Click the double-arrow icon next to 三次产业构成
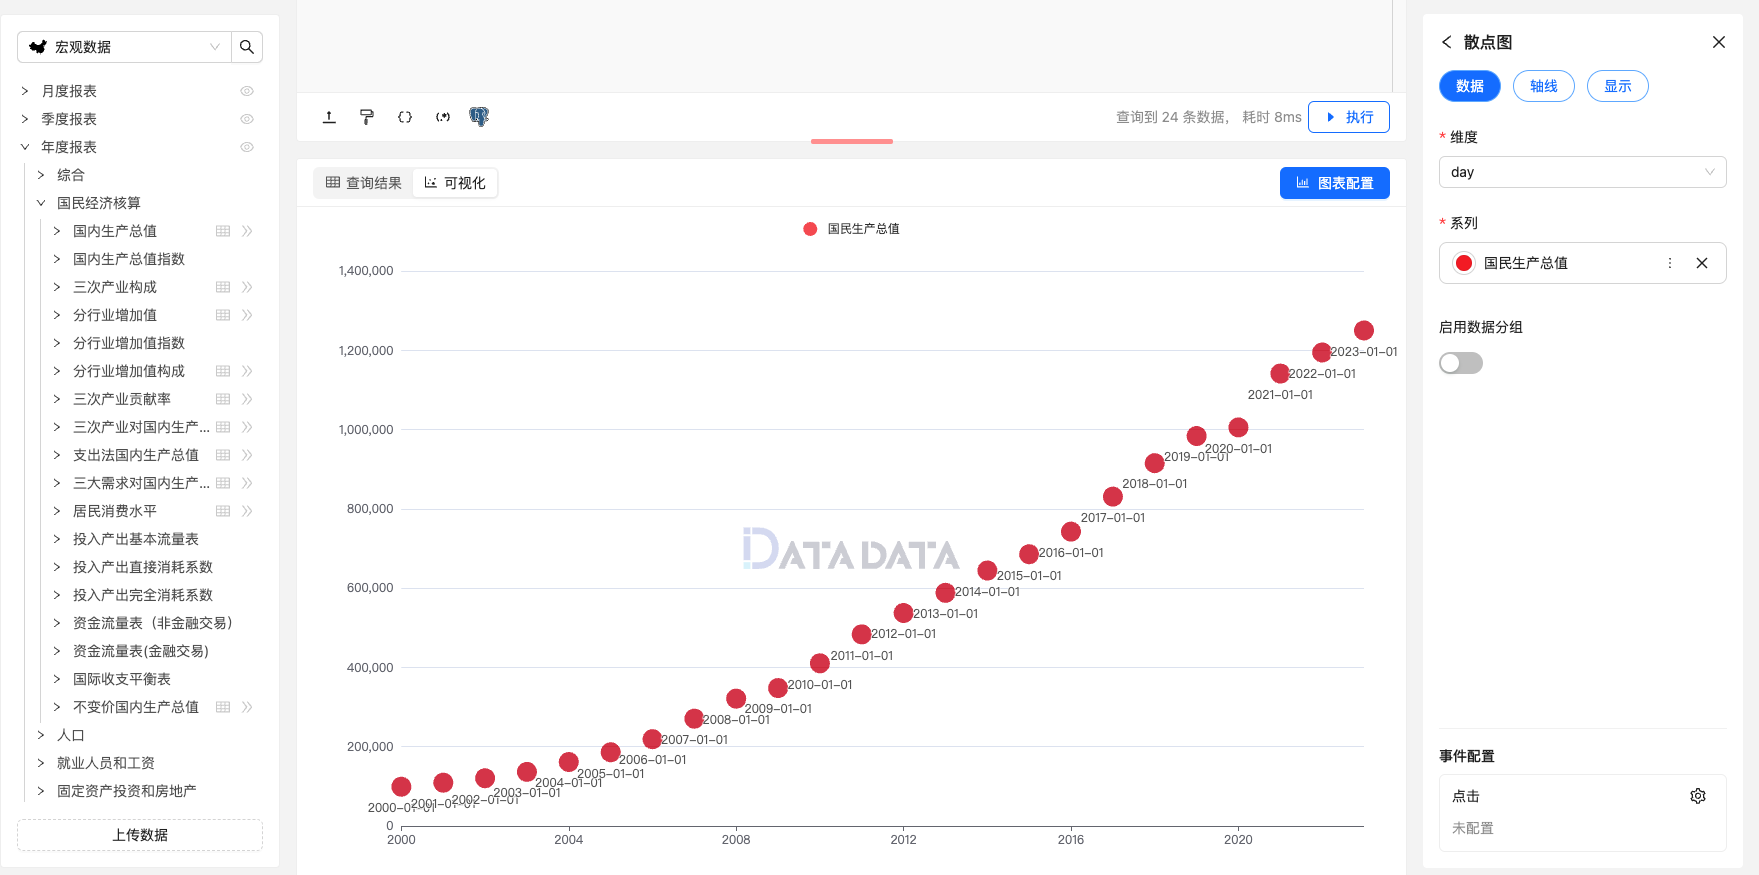The height and width of the screenshot is (875, 1759). 247,287
